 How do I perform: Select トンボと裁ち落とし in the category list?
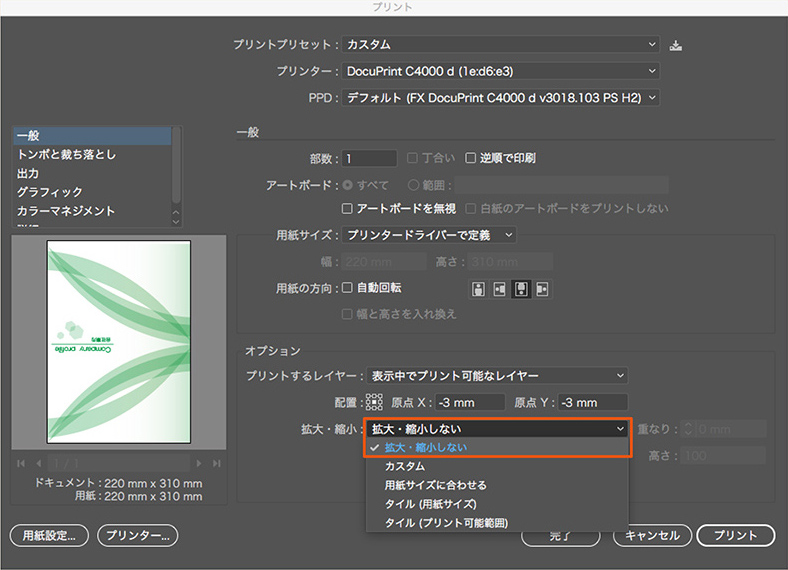pyautogui.click(x=66, y=154)
